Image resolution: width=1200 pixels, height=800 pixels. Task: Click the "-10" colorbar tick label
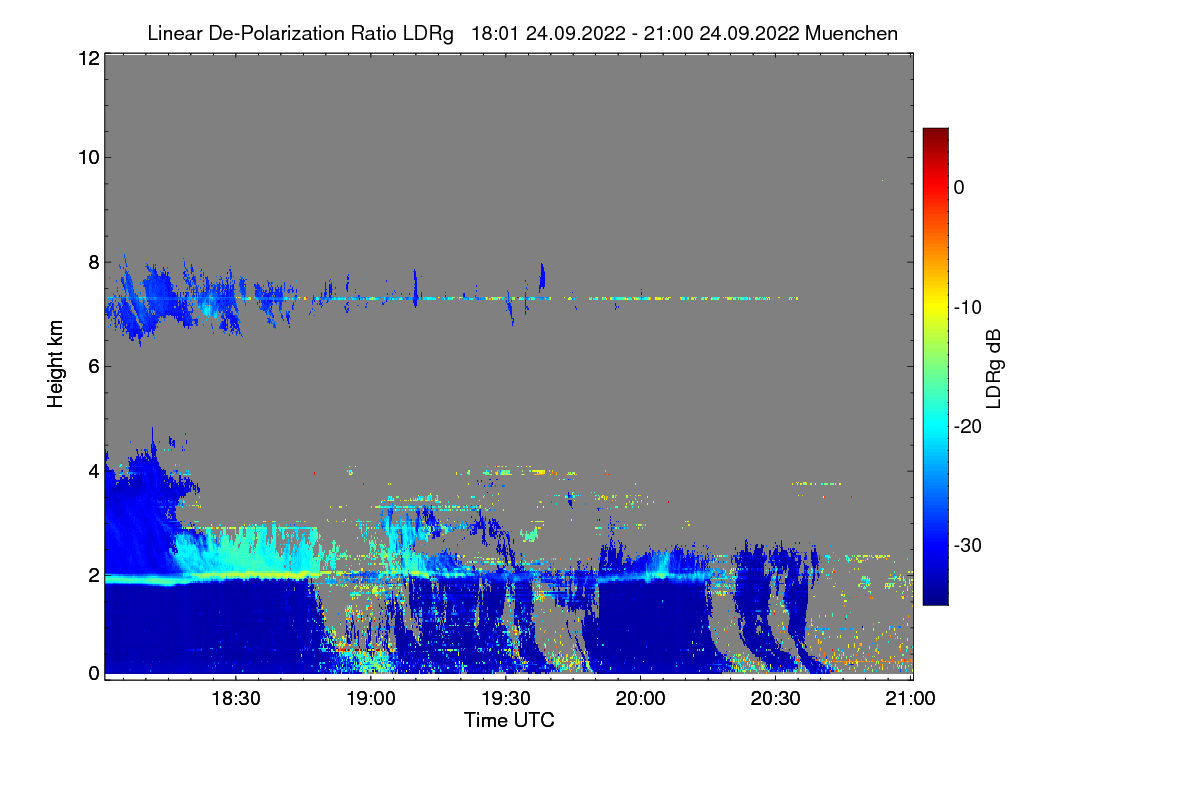pyautogui.click(x=969, y=307)
